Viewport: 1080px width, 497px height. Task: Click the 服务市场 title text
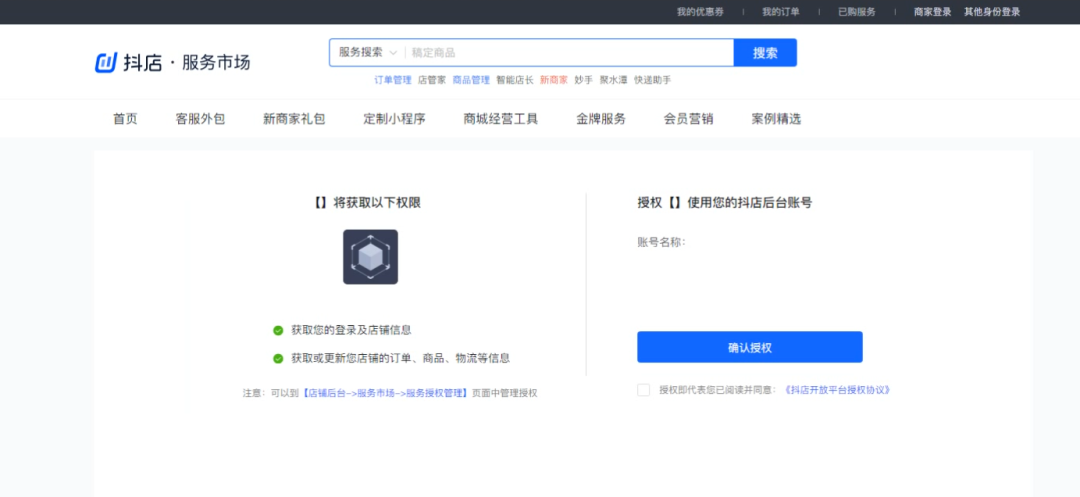pyautogui.click(x=216, y=63)
